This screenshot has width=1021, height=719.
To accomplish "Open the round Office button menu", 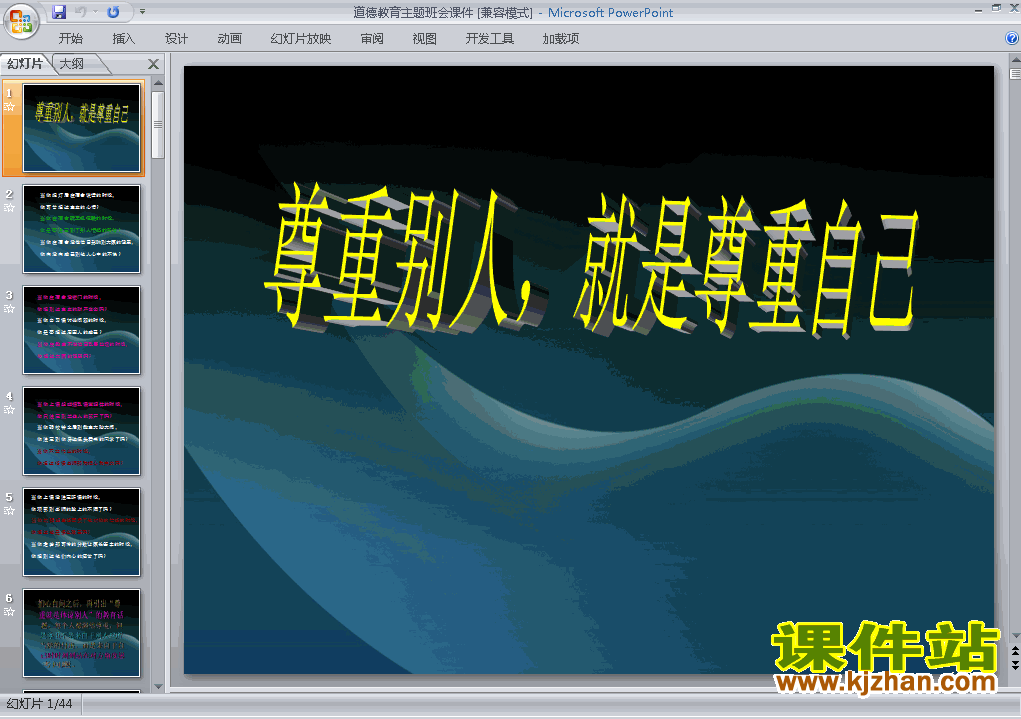I will [x=21, y=20].
